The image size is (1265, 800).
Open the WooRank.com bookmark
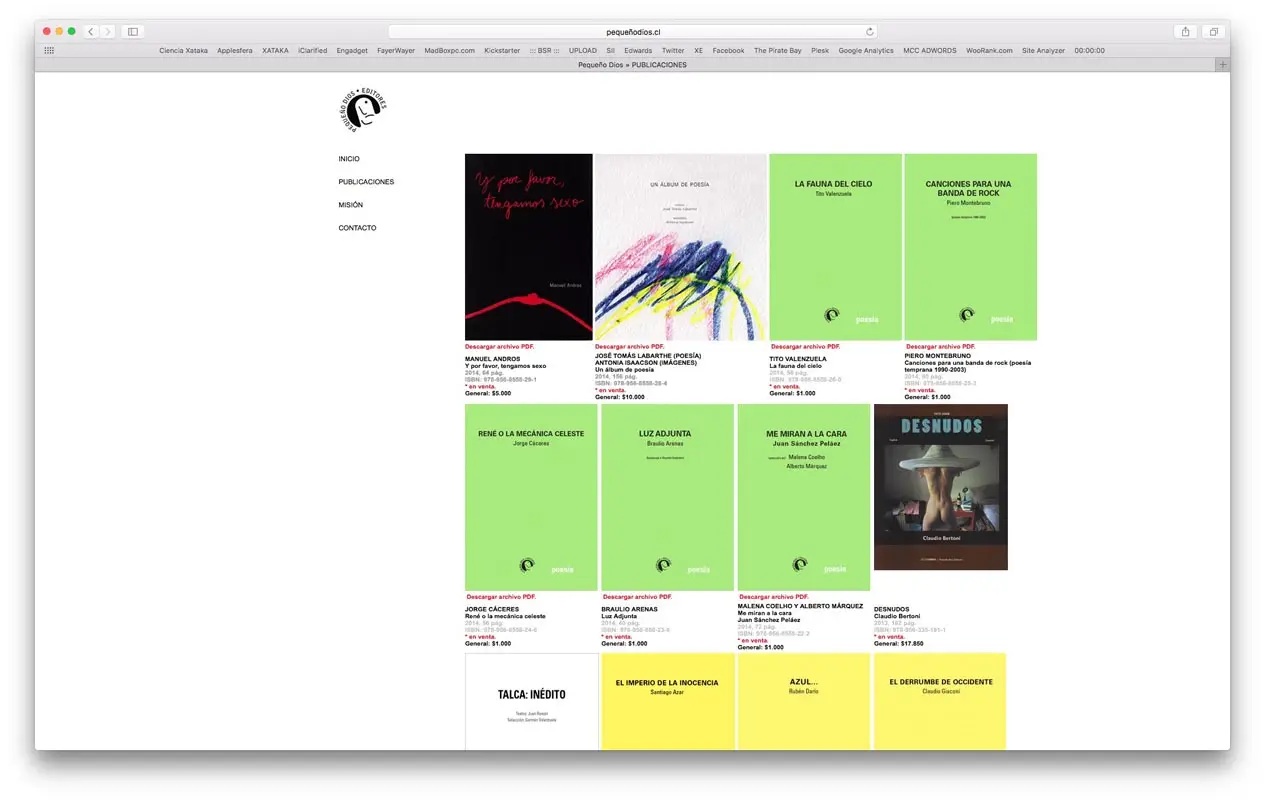pos(989,50)
